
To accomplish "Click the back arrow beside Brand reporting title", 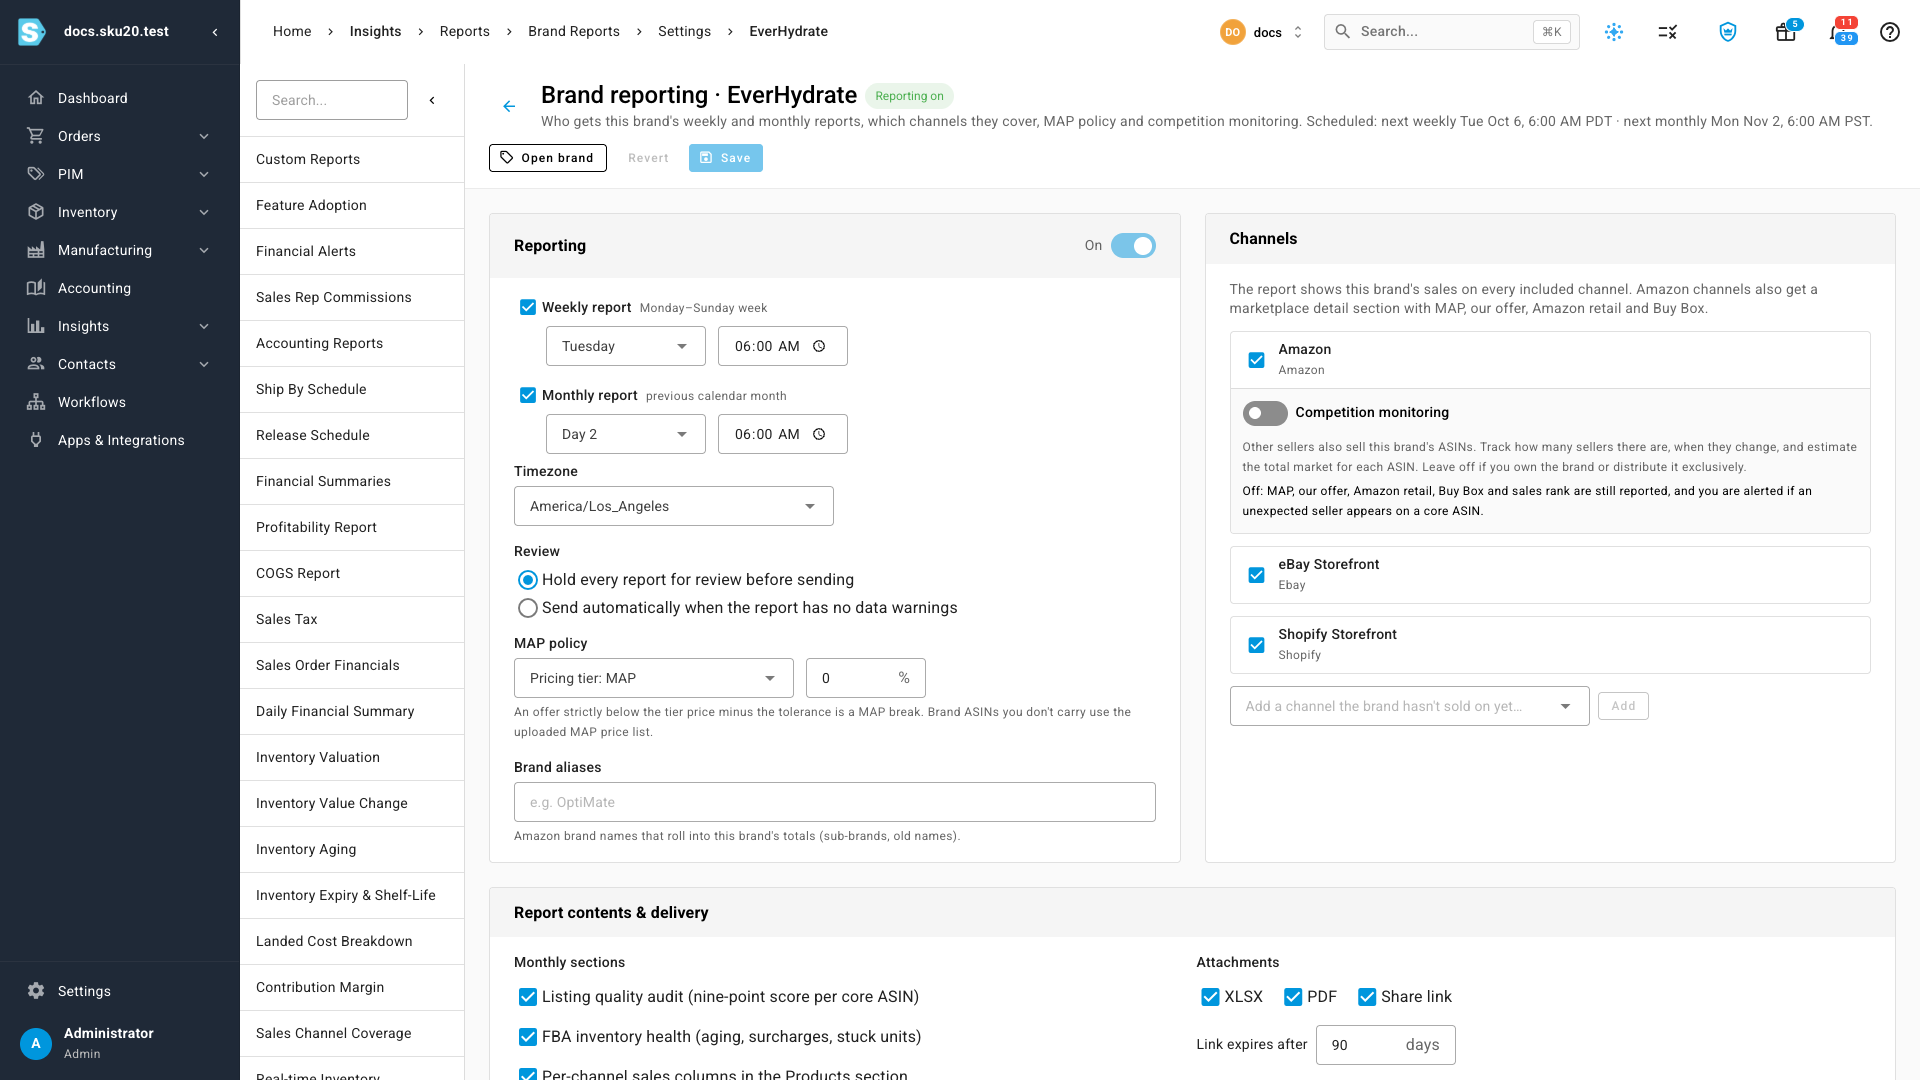I will 509,106.
